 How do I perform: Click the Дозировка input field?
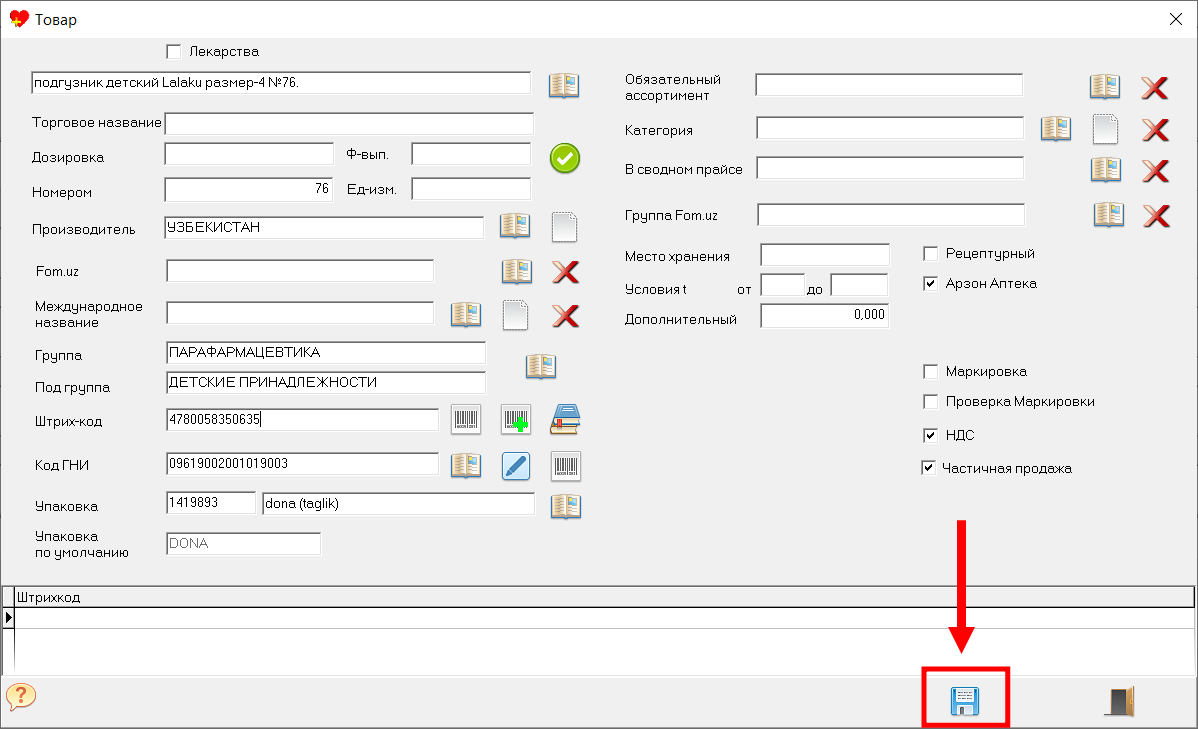pyautogui.click(x=249, y=154)
